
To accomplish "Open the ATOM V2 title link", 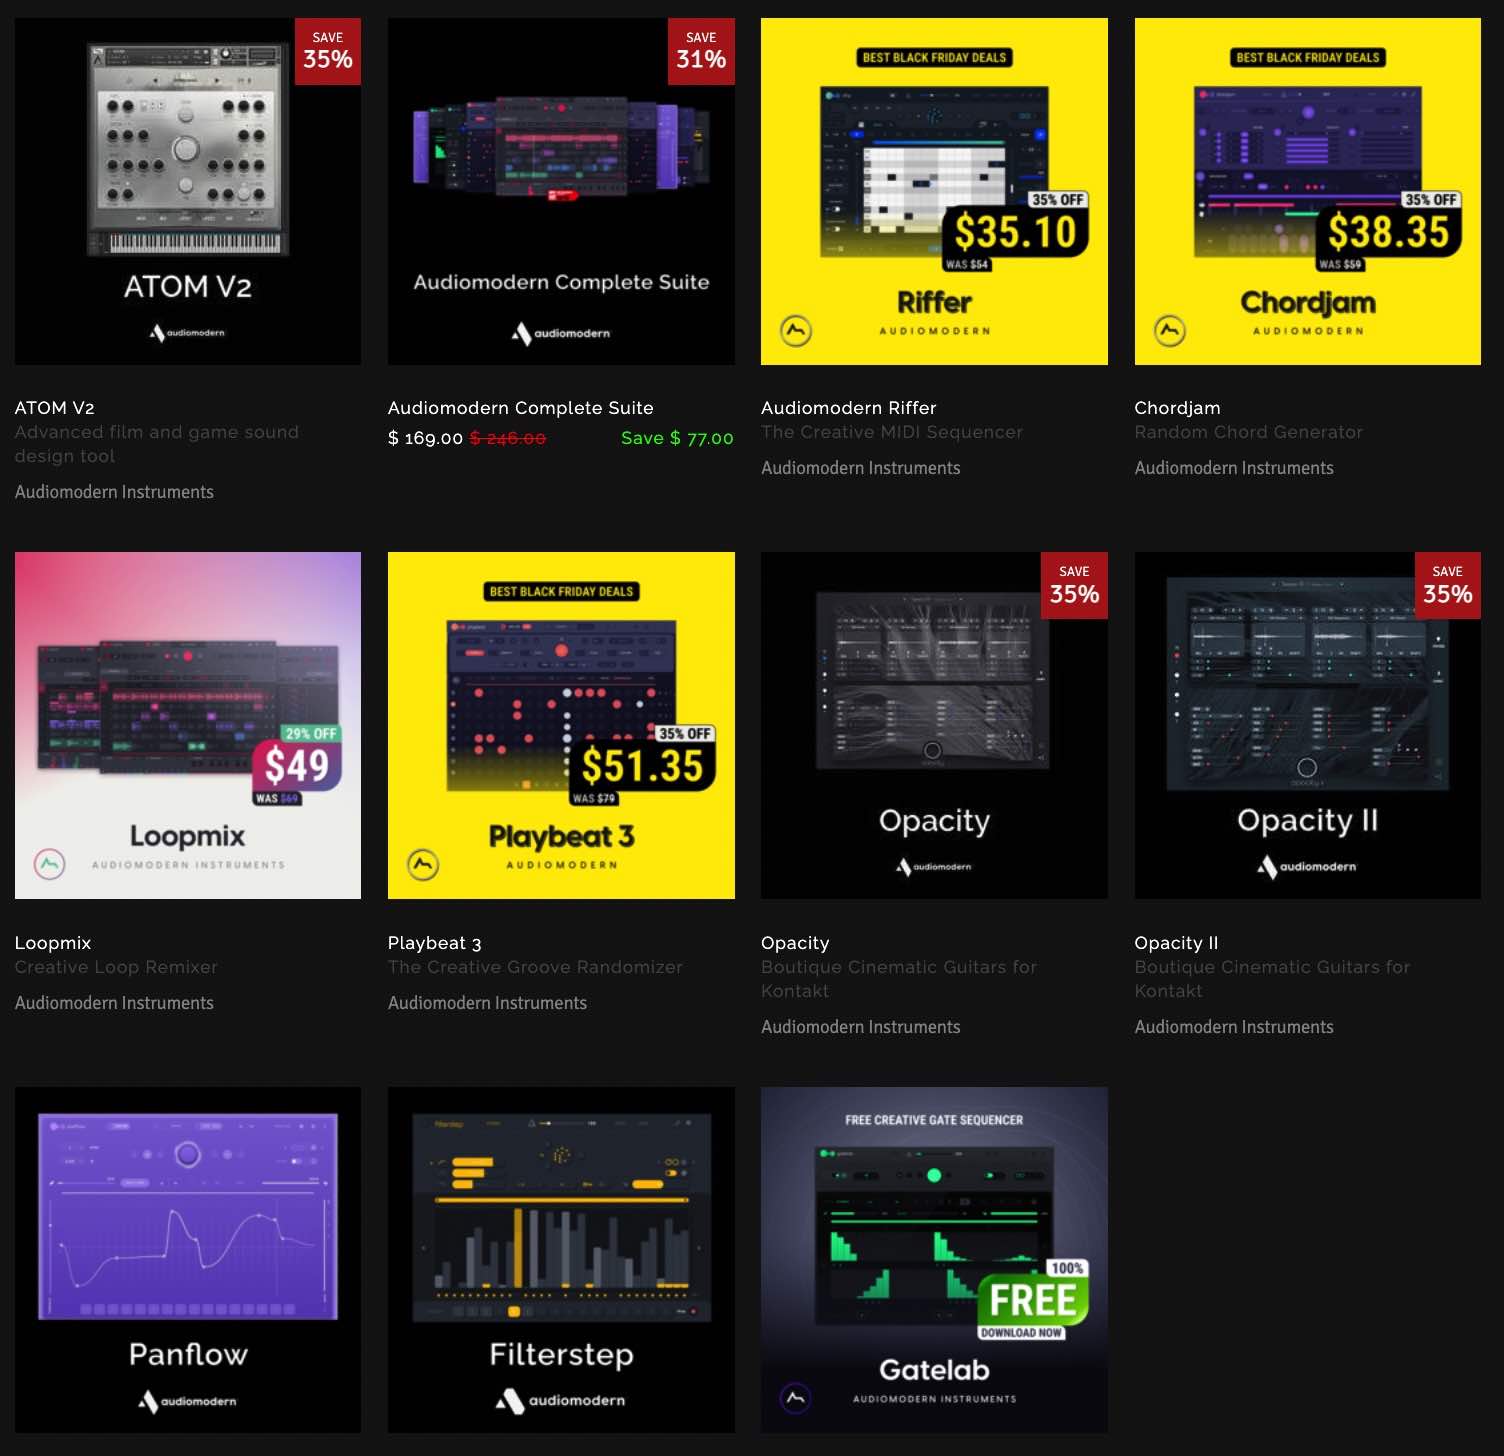I will tap(55, 408).
